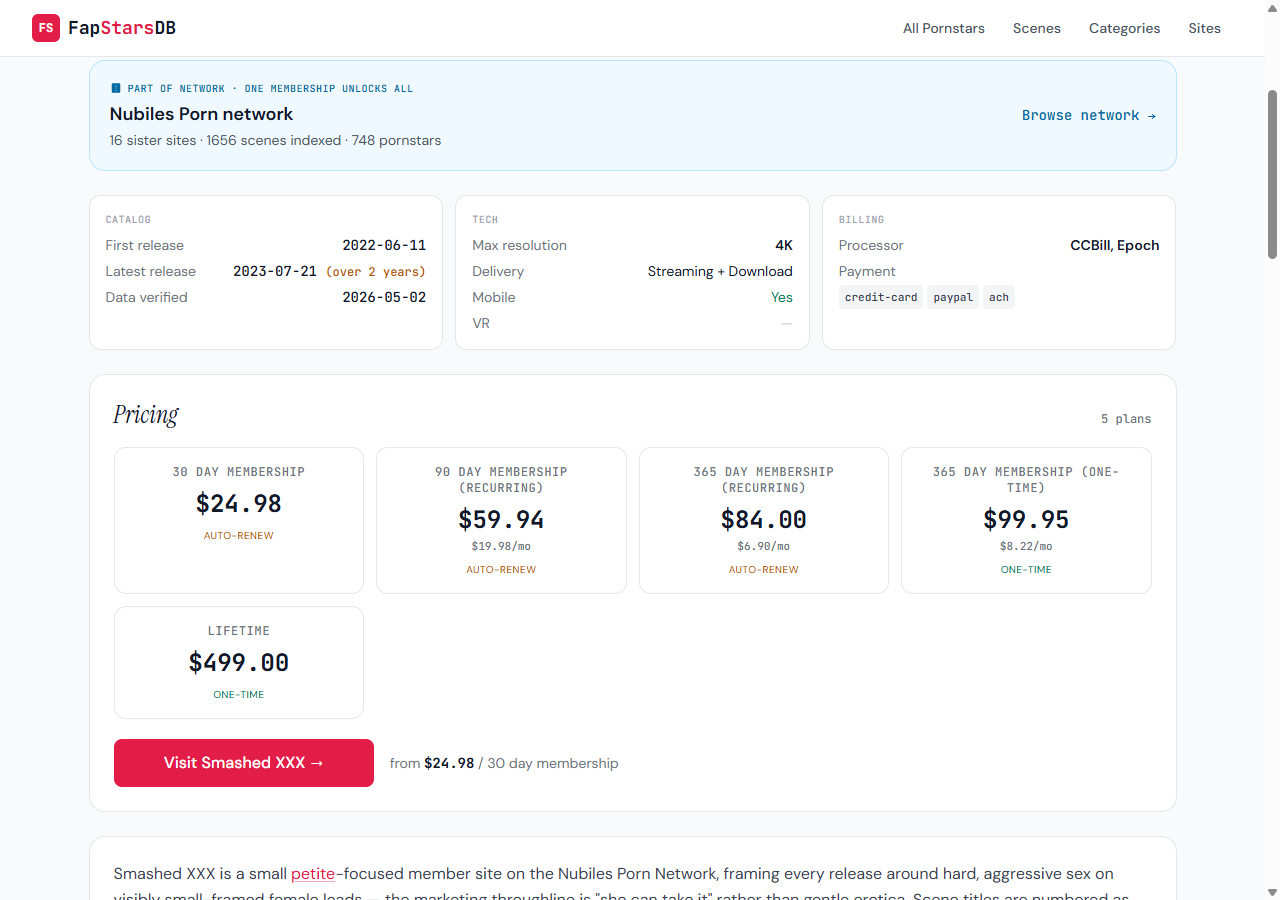Click the Streaming + Download delivery value
Image resolution: width=1280 pixels, height=900 pixels.
[x=720, y=271]
